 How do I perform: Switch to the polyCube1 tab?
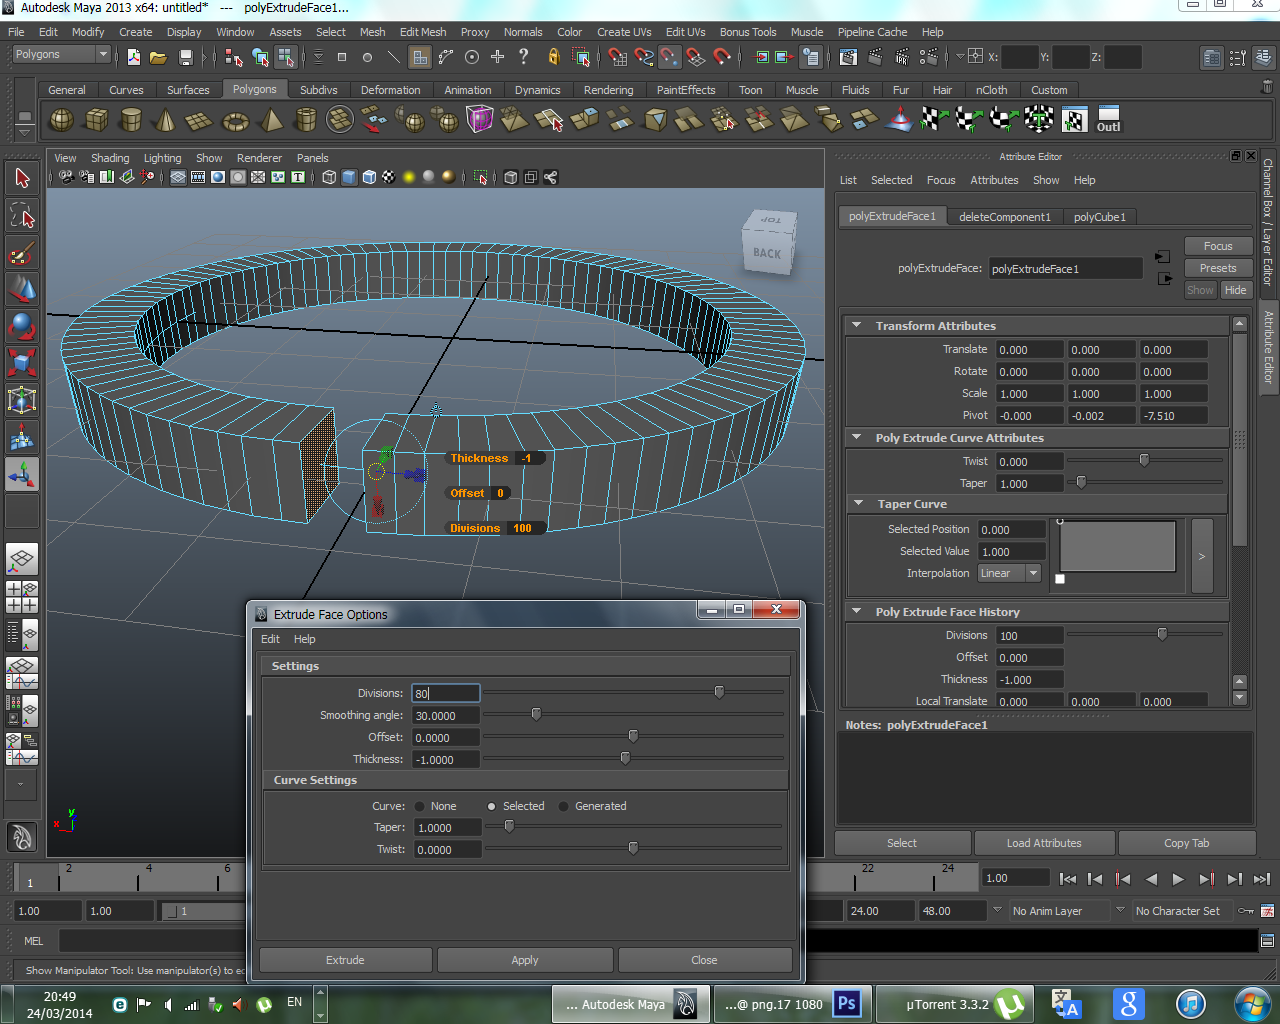(x=1099, y=217)
